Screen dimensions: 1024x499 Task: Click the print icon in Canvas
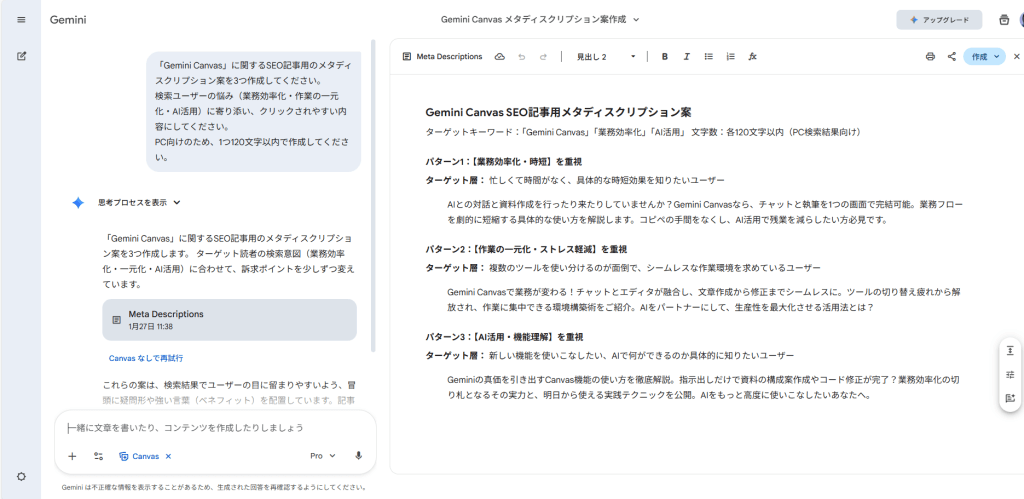click(930, 57)
